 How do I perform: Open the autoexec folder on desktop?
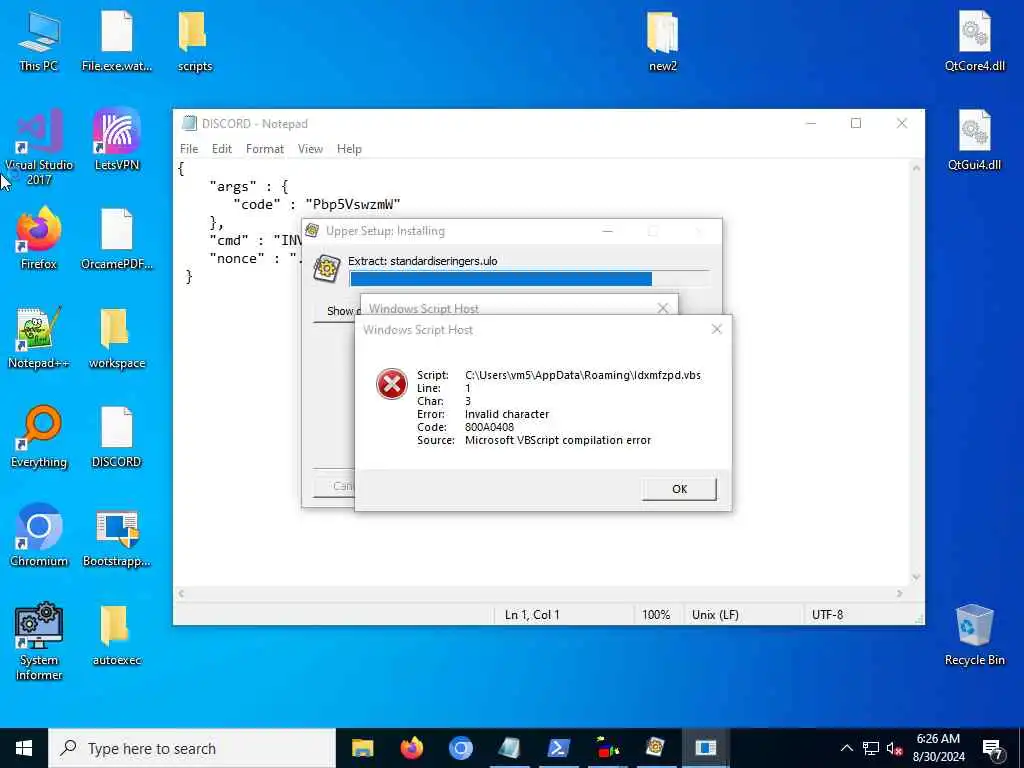pos(117,635)
